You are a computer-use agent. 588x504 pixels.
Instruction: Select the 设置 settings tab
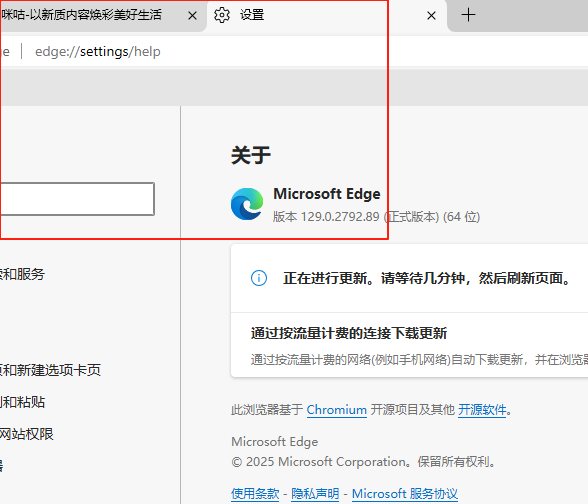point(327,16)
